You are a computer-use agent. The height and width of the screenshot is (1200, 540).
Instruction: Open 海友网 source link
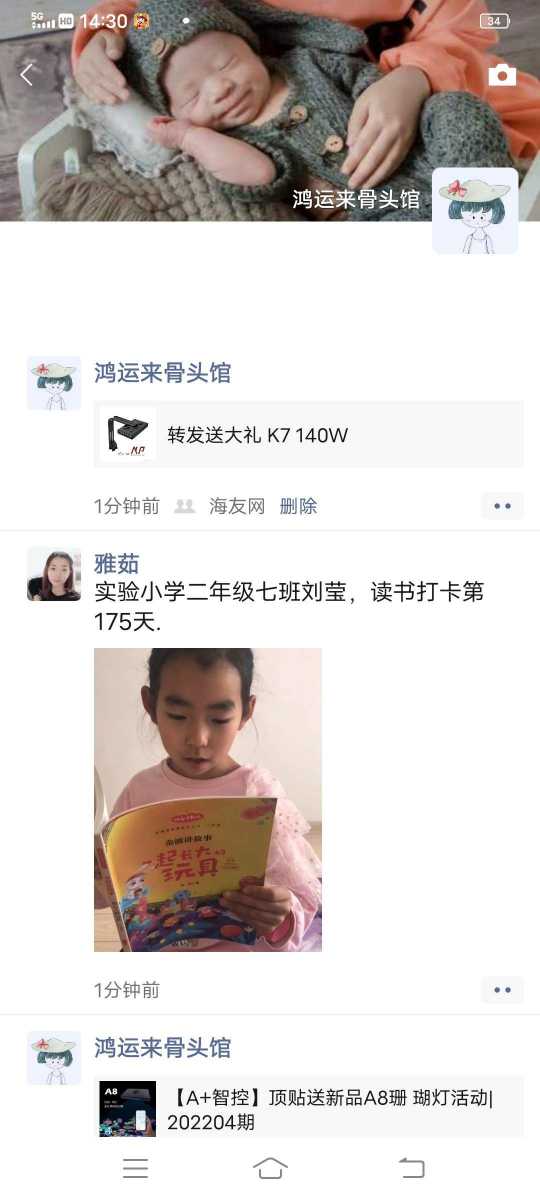[x=237, y=506]
